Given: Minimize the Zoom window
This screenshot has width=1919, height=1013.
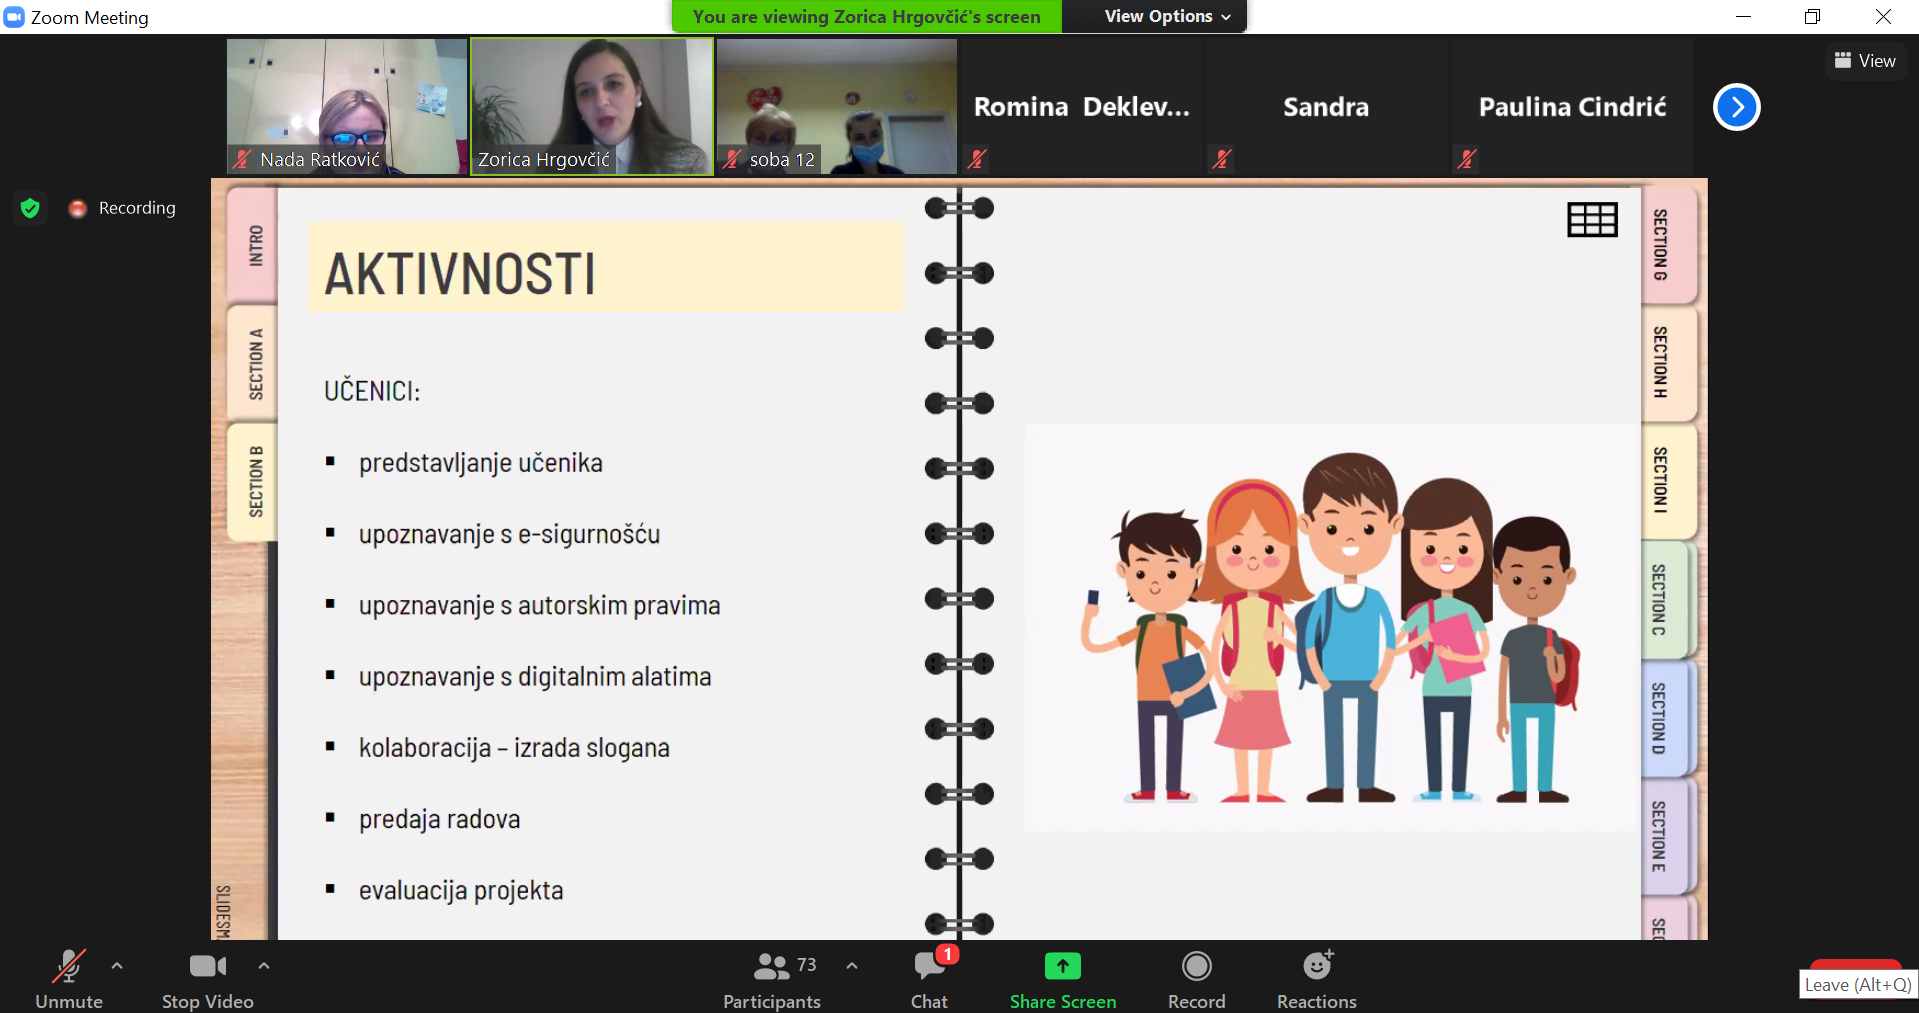Looking at the screenshot, I should coord(1743,16).
